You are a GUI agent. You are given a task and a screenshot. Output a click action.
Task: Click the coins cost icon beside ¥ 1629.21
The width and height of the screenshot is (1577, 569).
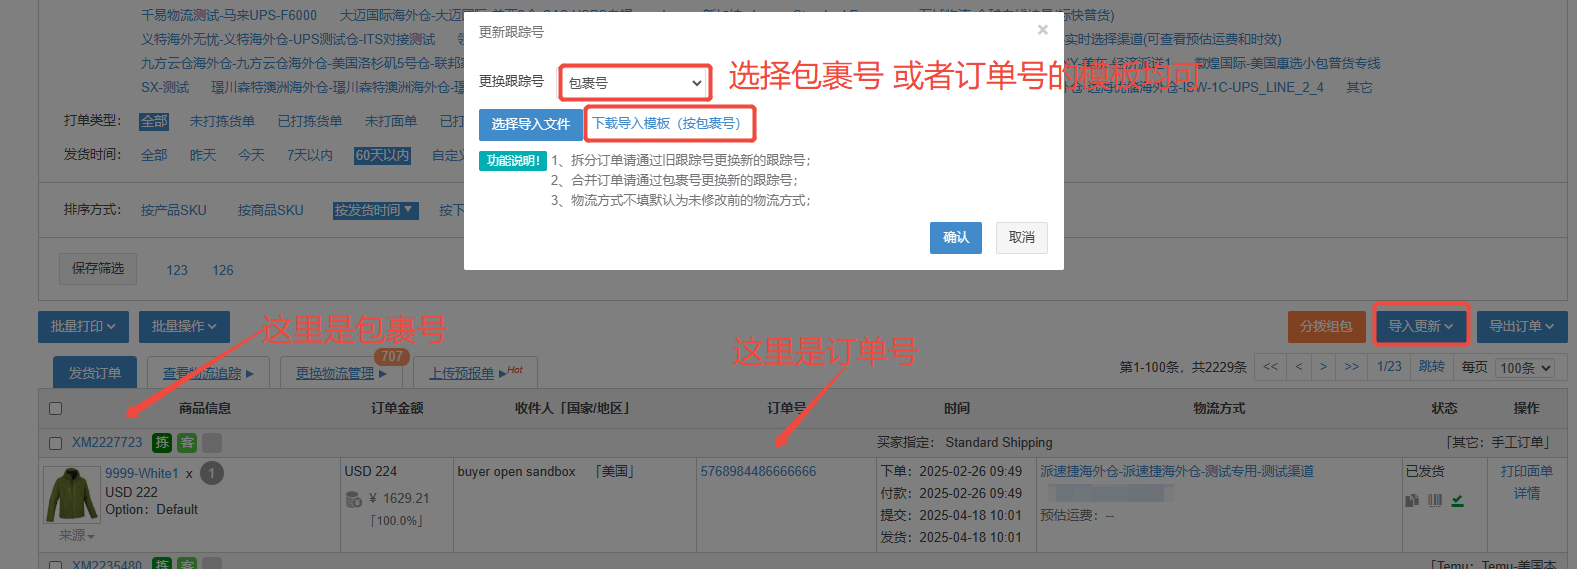tap(353, 498)
